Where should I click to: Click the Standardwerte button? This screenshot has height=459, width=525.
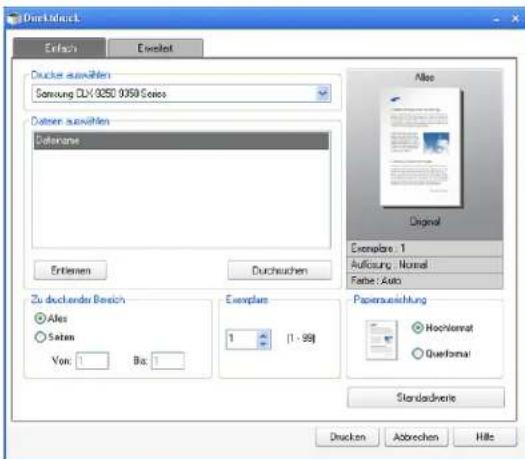(426, 397)
